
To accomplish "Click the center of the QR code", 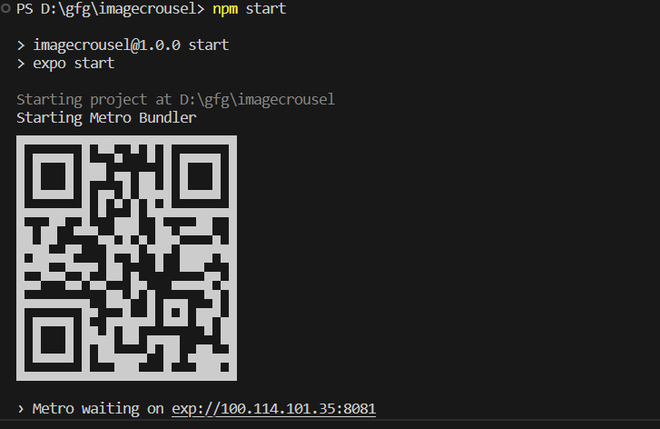I will 126,258.
